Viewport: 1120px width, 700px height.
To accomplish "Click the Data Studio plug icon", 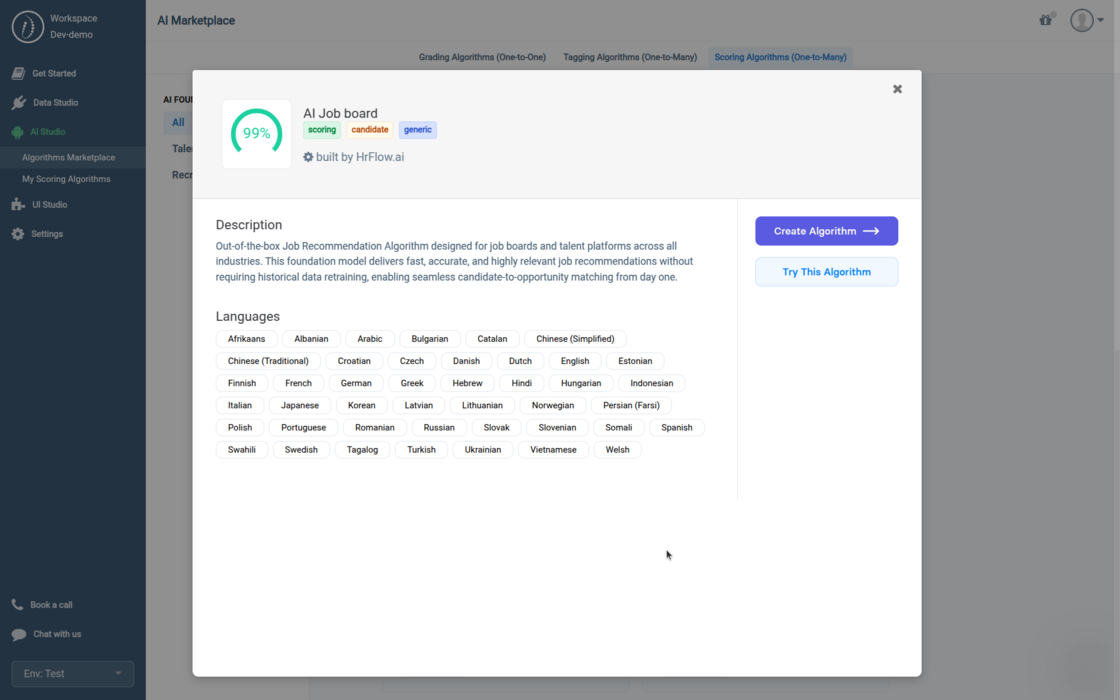I will click(19, 102).
